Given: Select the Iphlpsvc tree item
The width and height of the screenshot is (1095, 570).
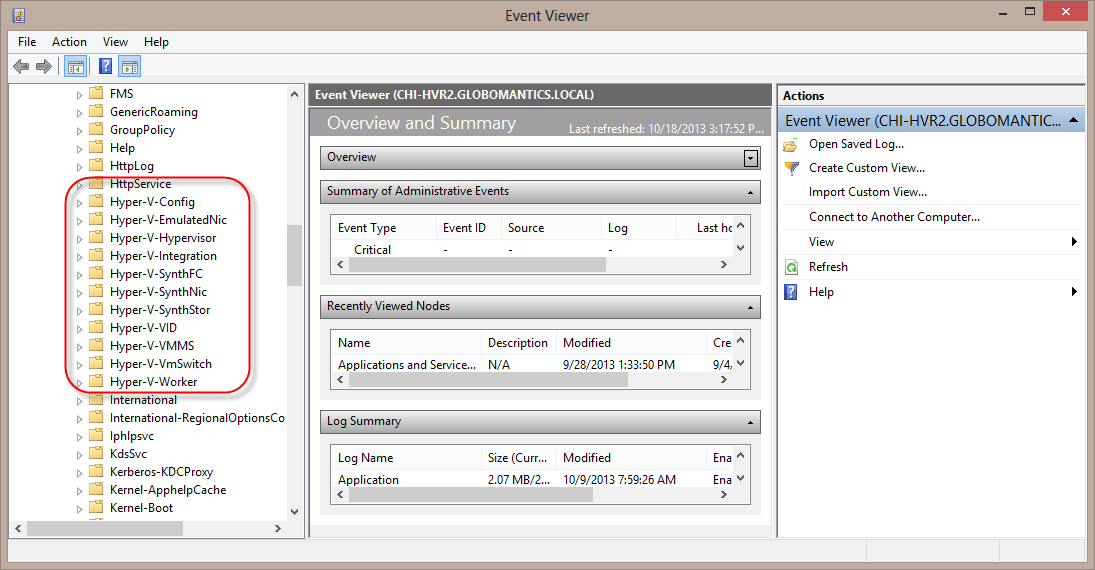Looking at the screenshot, I should pos(132,436).
